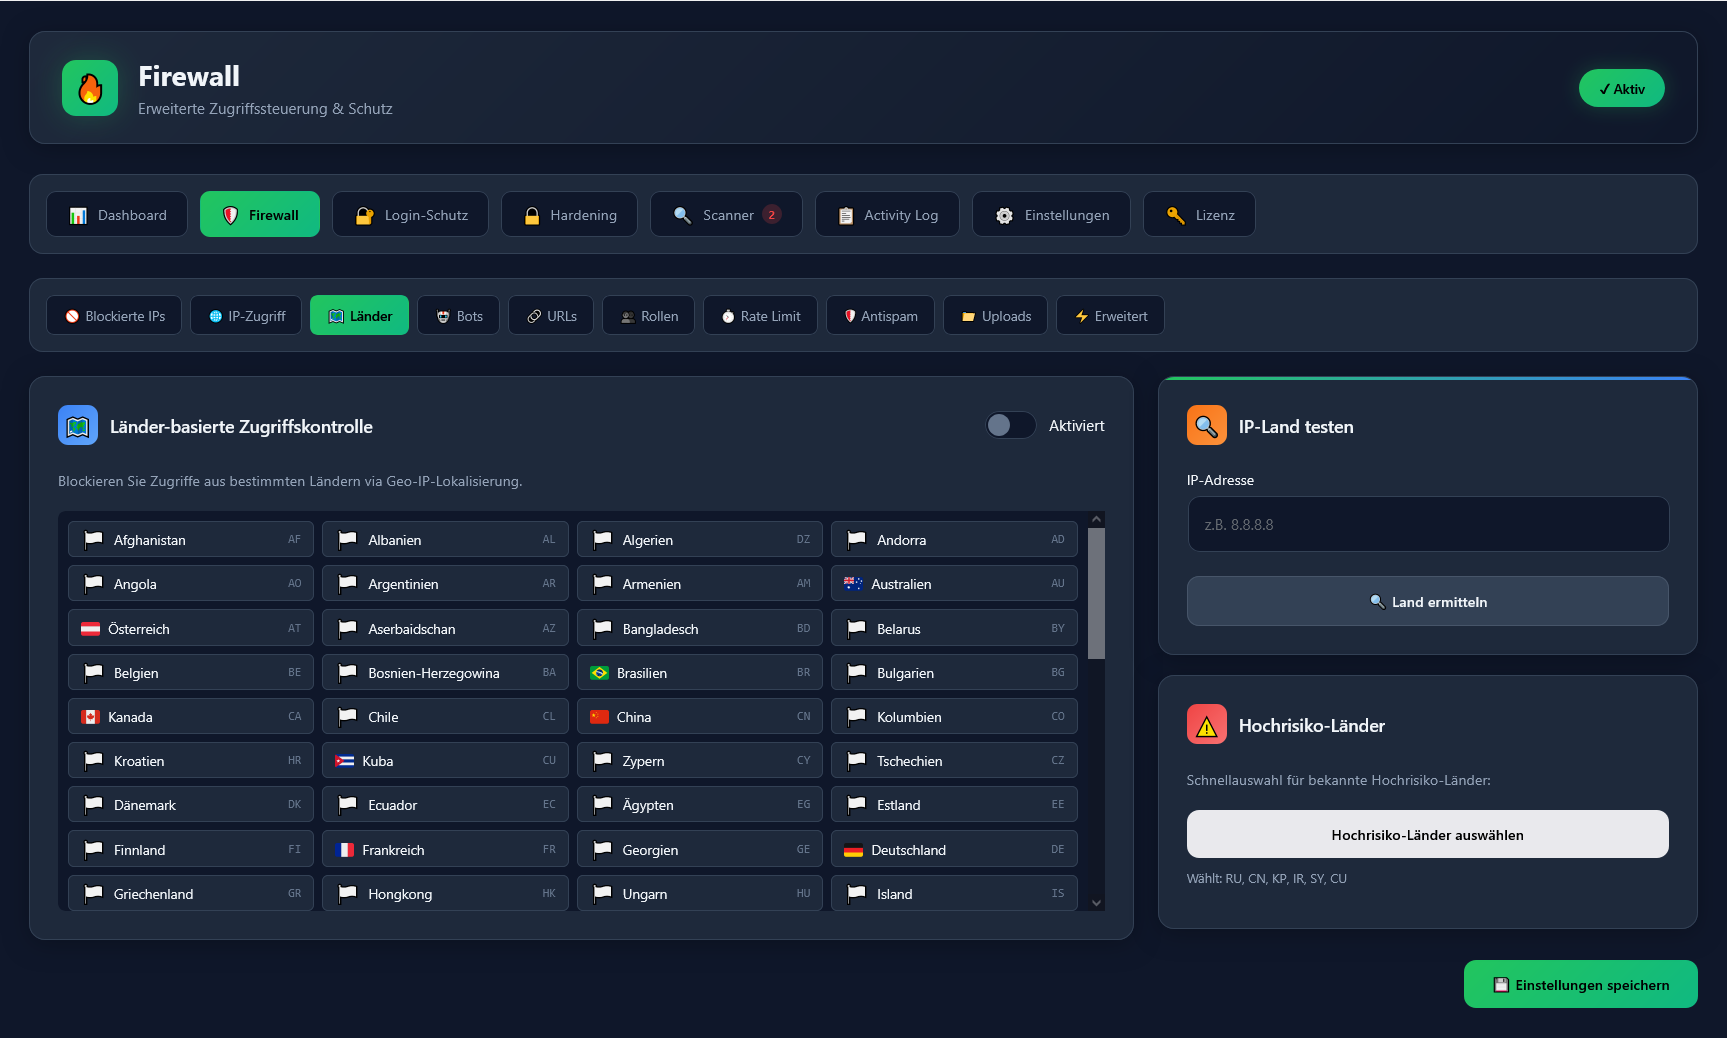Click the Firewall flame logo icon

pos(90,88)
